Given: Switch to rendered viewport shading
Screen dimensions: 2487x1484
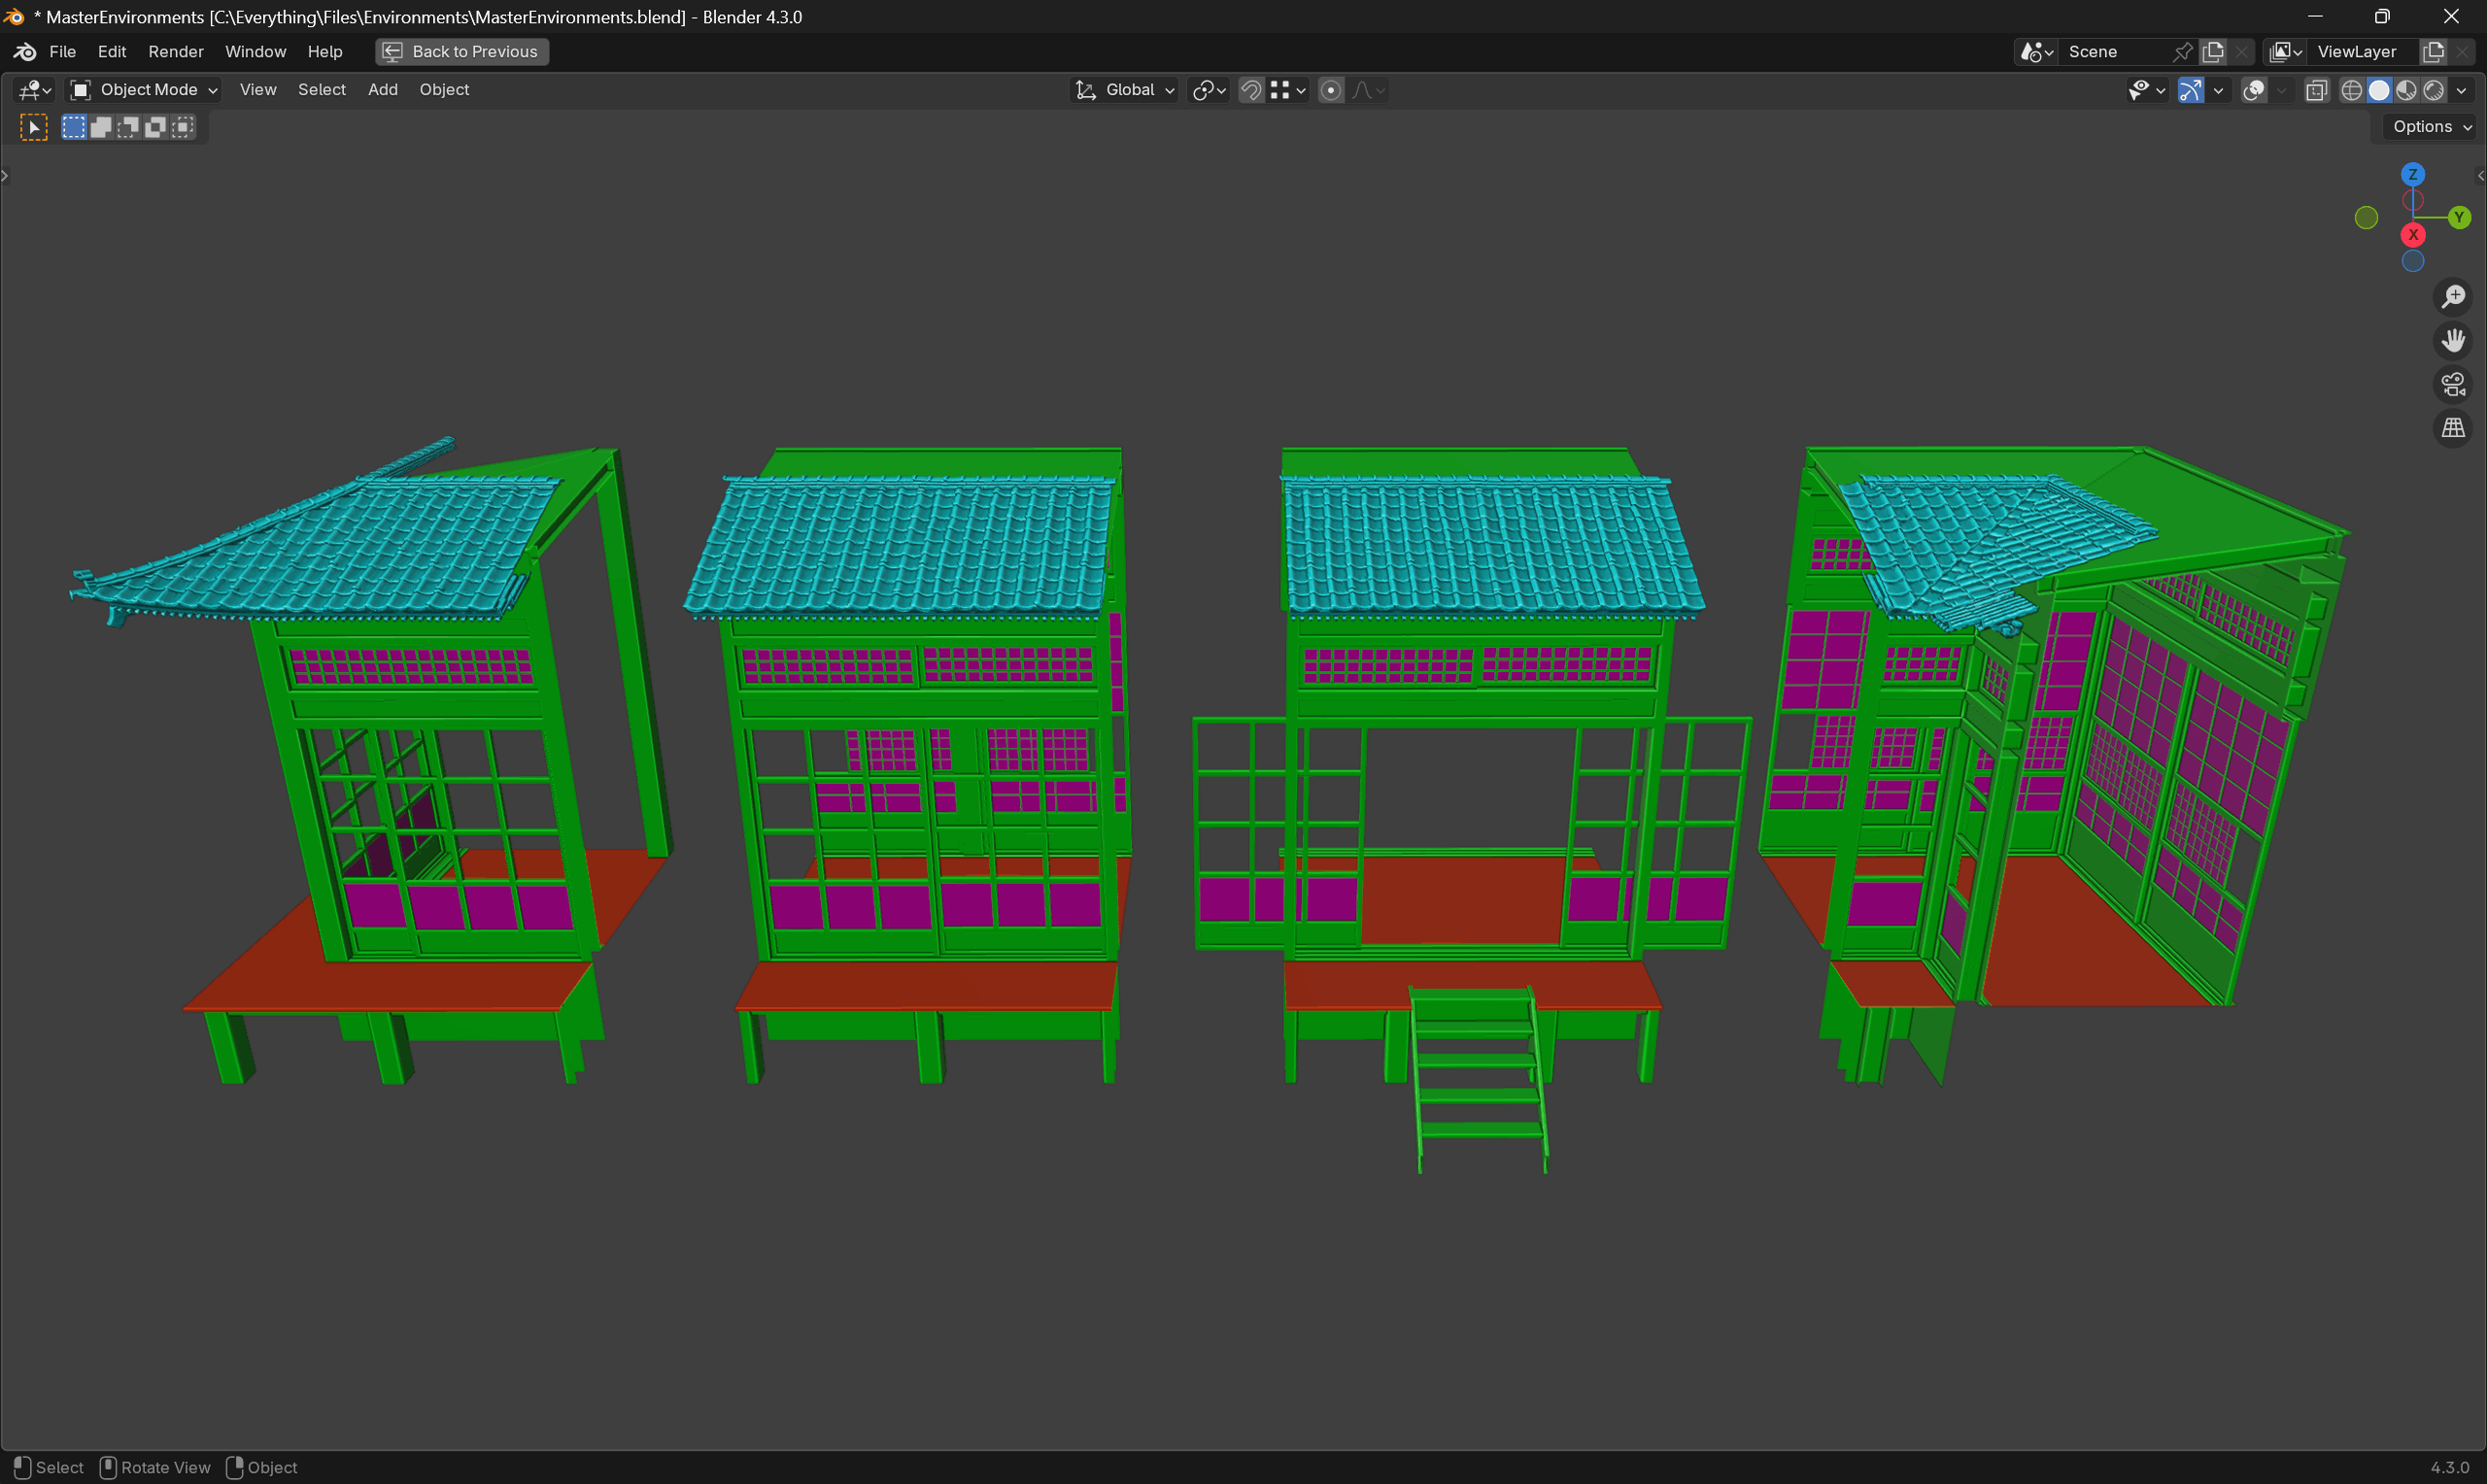Looking at the screenshot, I should (x=2434, y=90).
